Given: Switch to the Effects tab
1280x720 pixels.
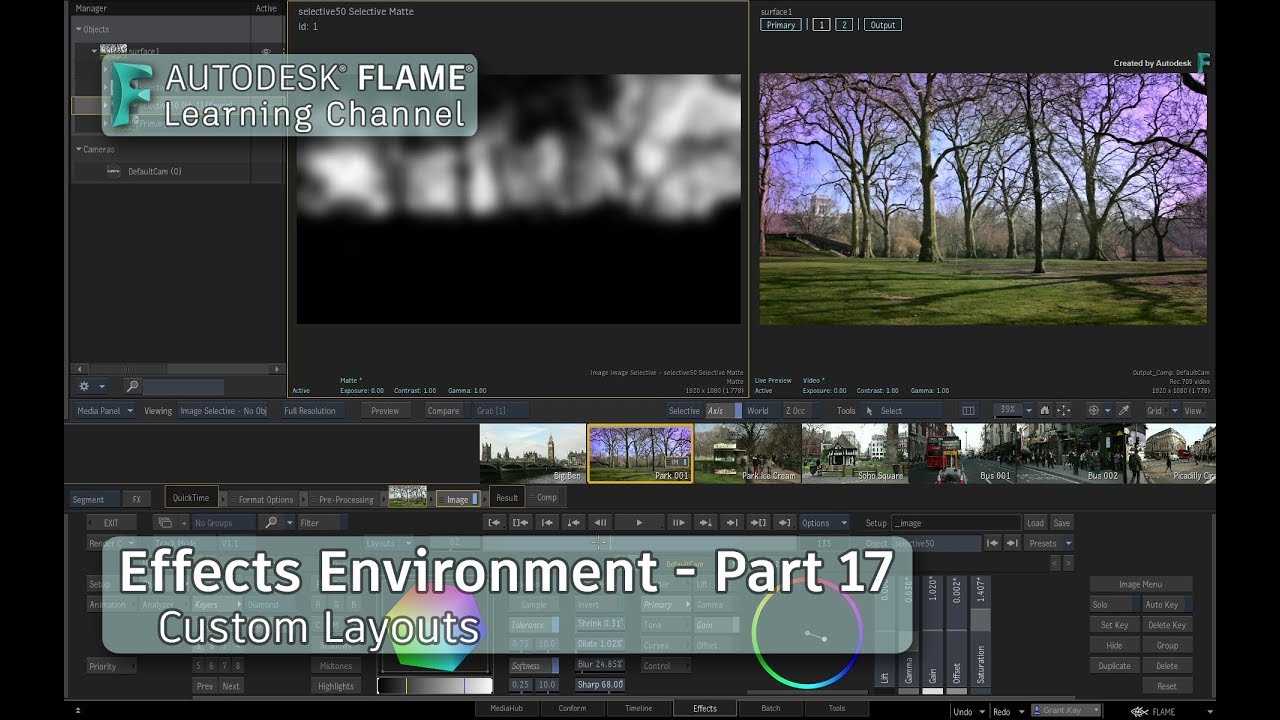Looking at the screenshot, I should [705, 709].
